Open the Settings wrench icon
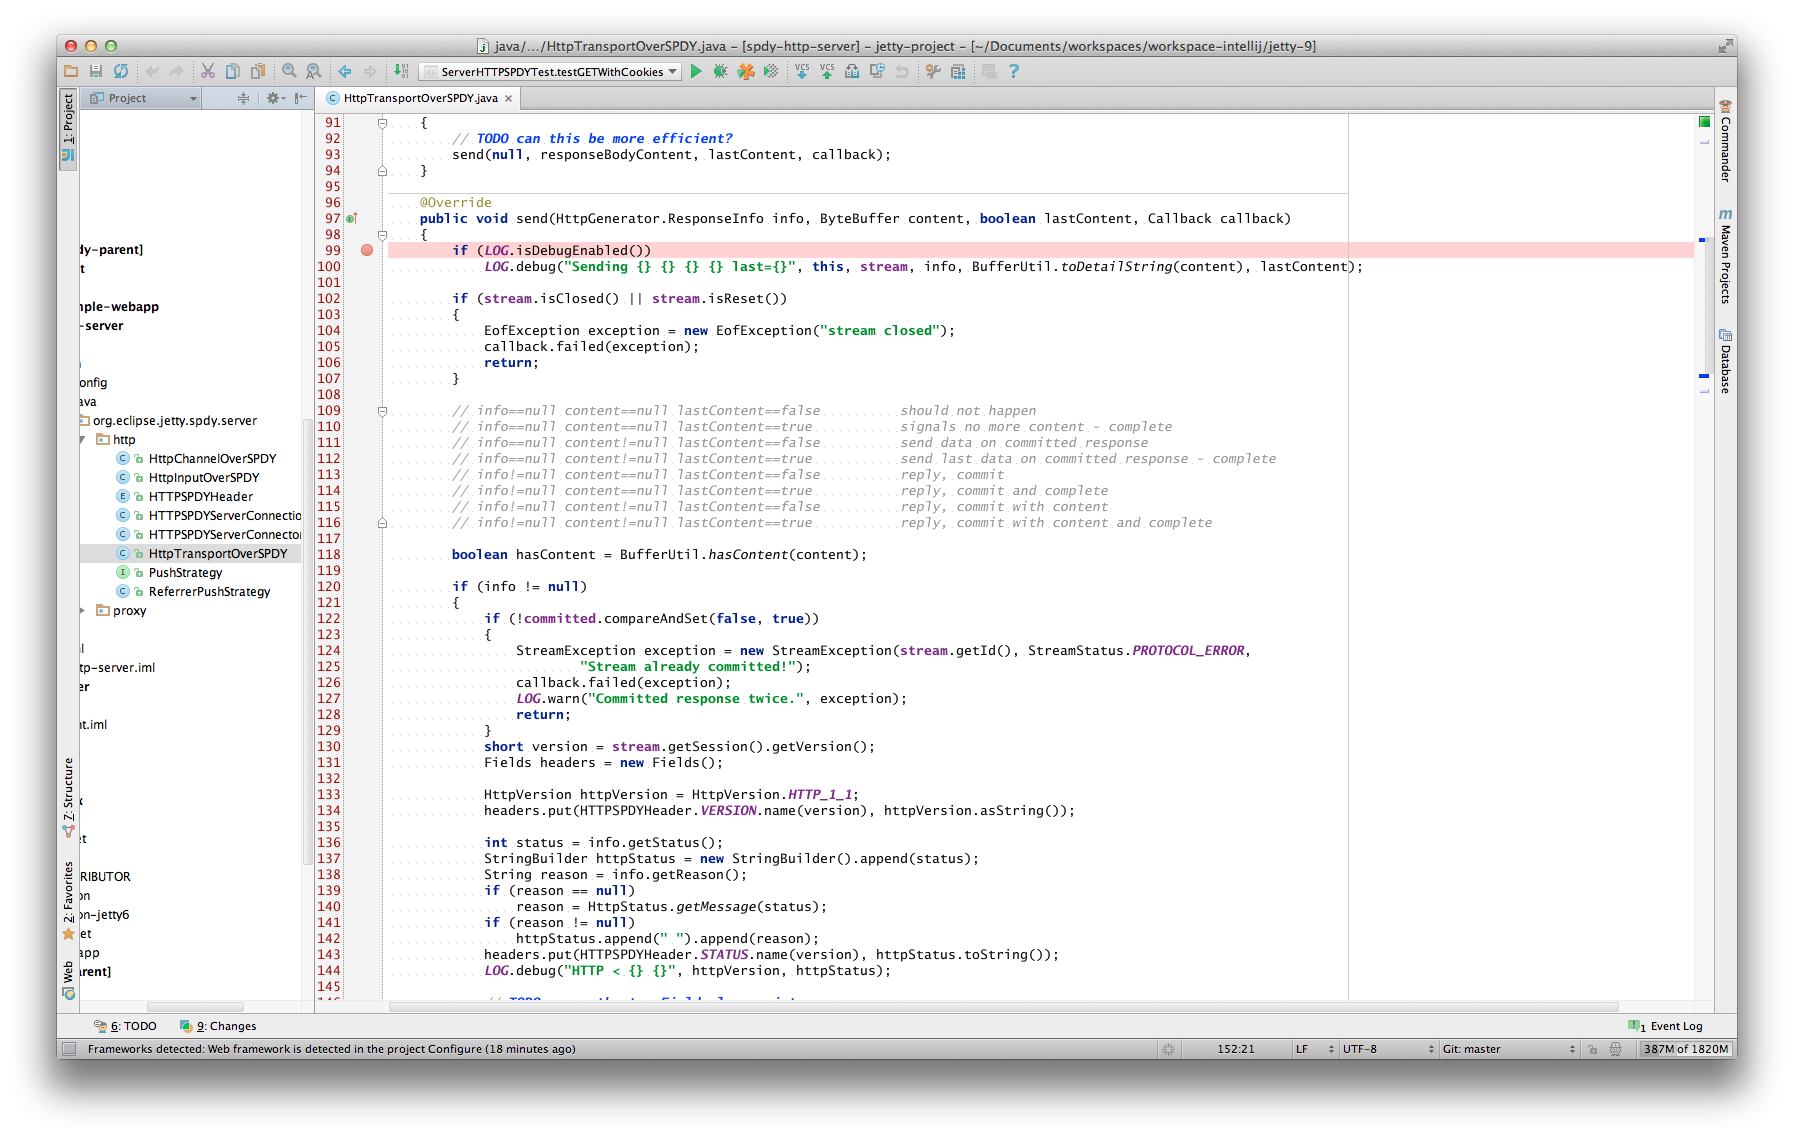Image resolution: width=1794 pixels, height=1138 pixels. (933, 71)
